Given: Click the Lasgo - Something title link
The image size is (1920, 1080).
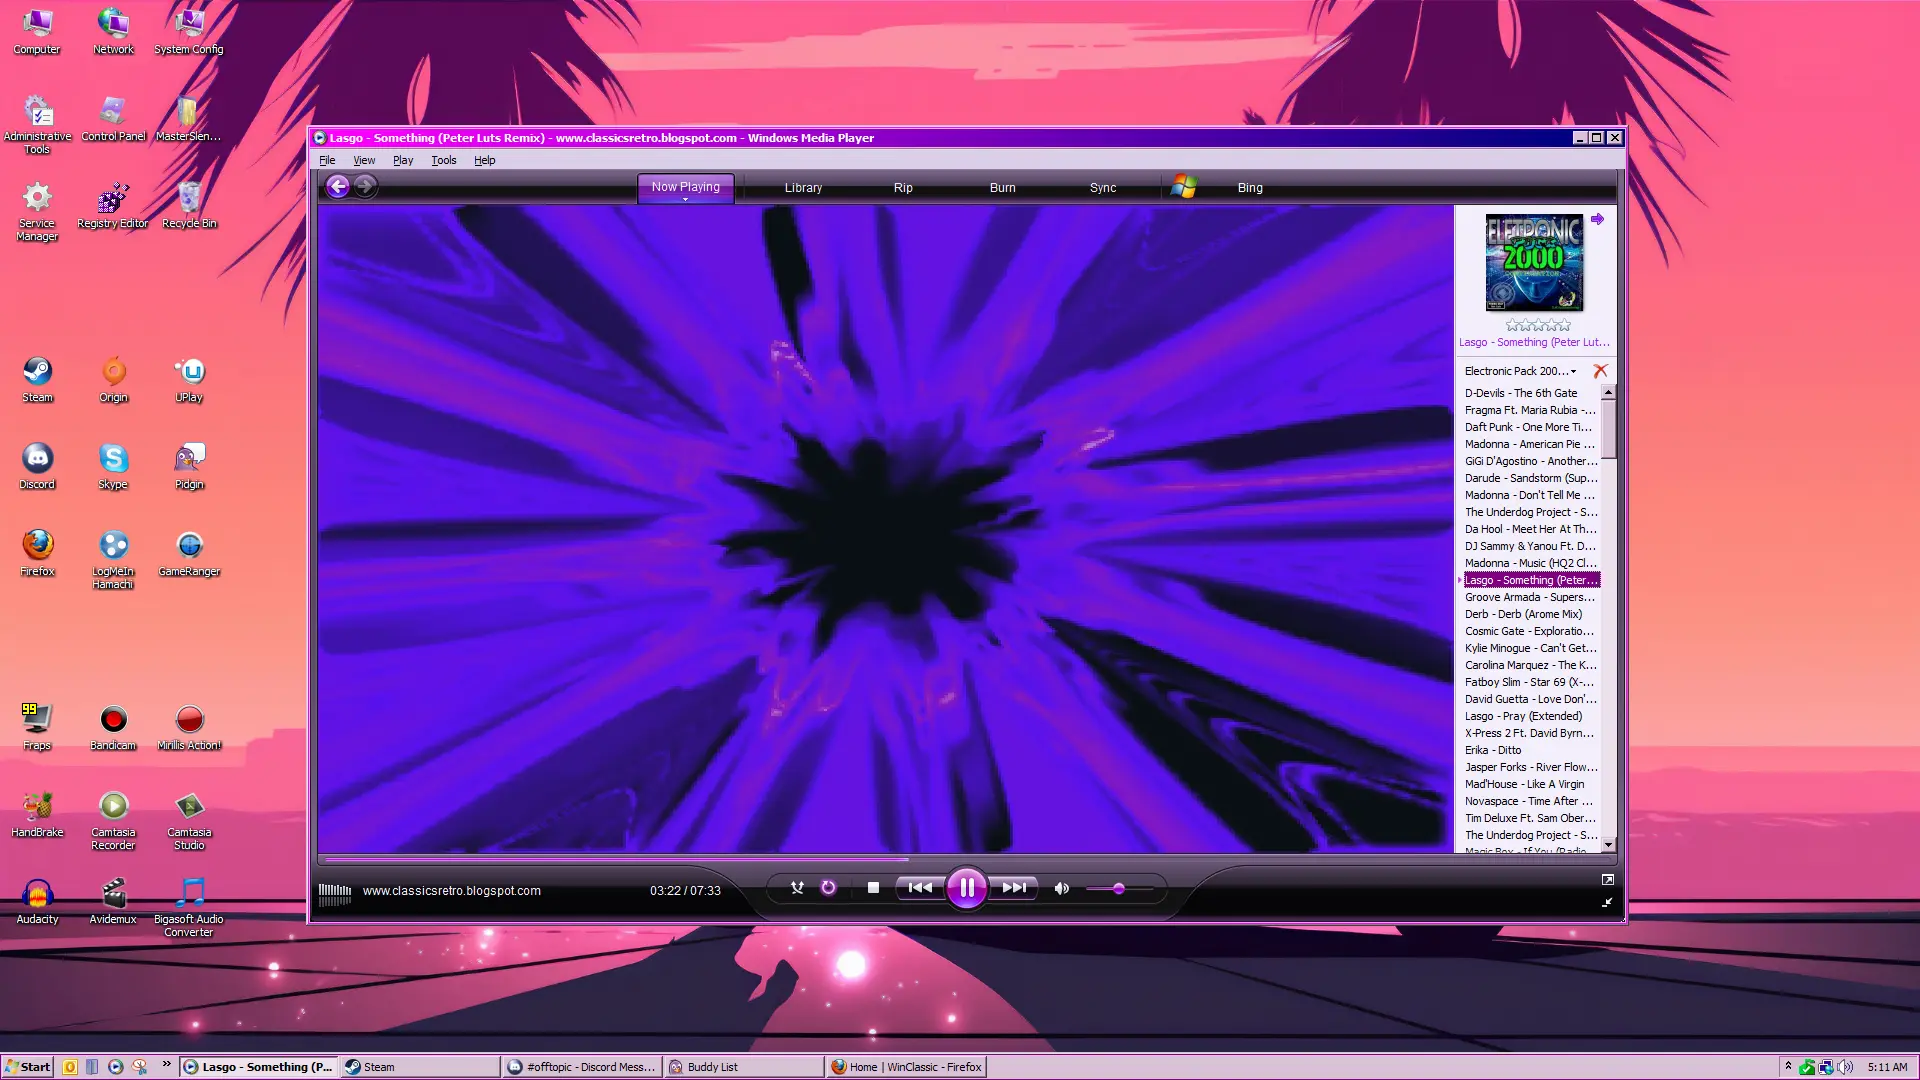Looking at the screenshot, I should coord(1534,342).
